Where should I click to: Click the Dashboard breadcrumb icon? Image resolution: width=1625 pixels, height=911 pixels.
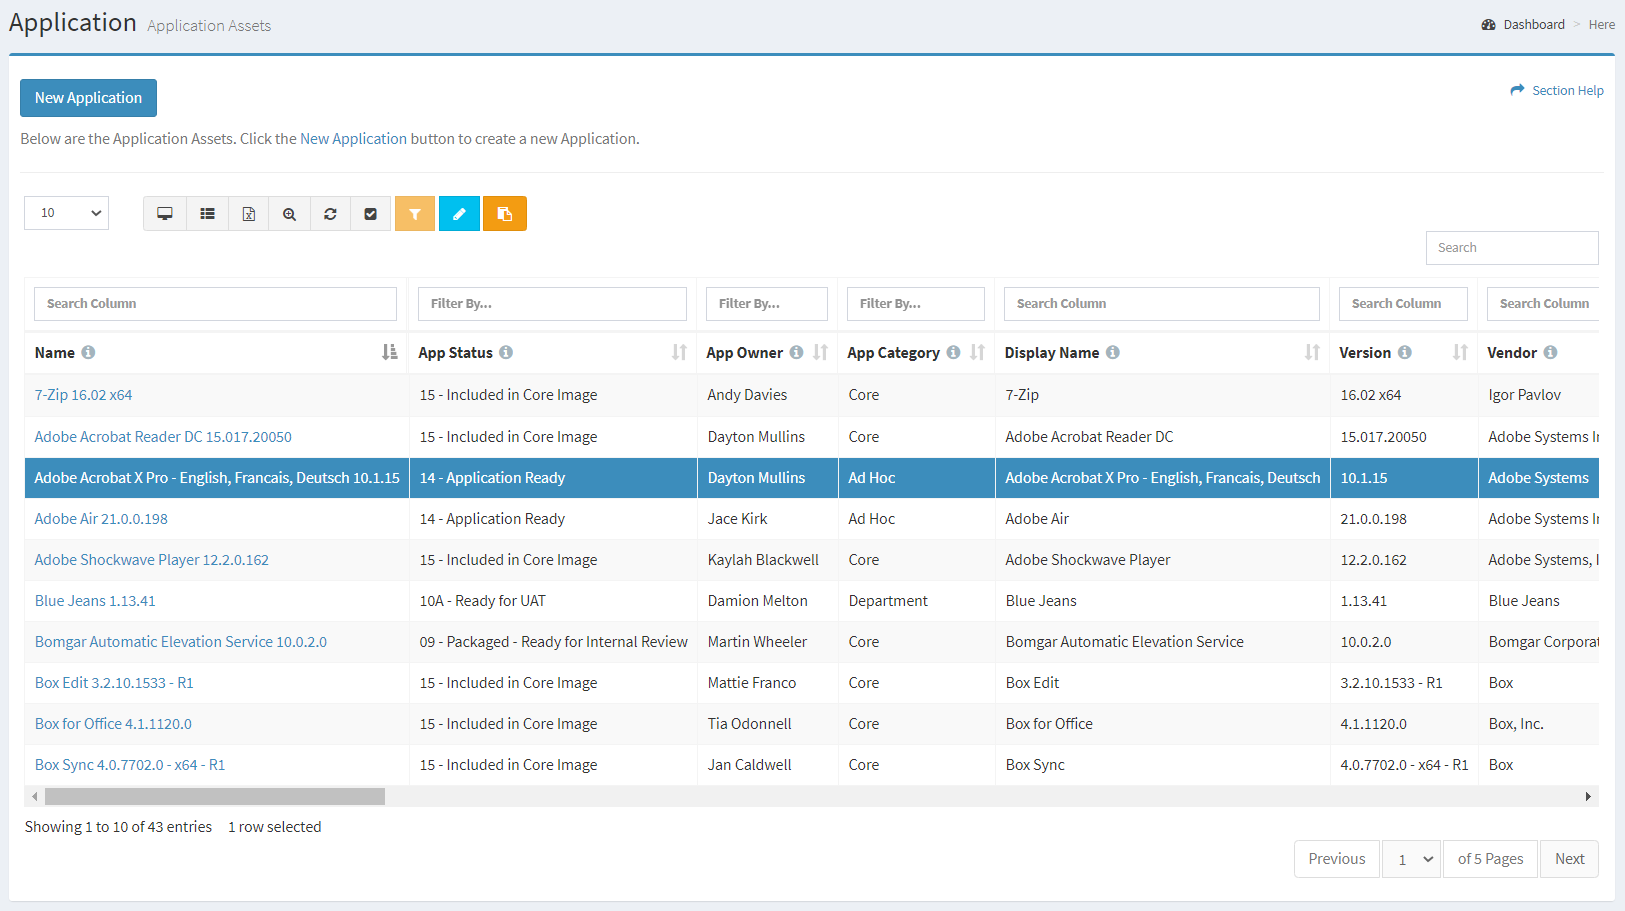pyautogui.click(x=1489, y=25)
